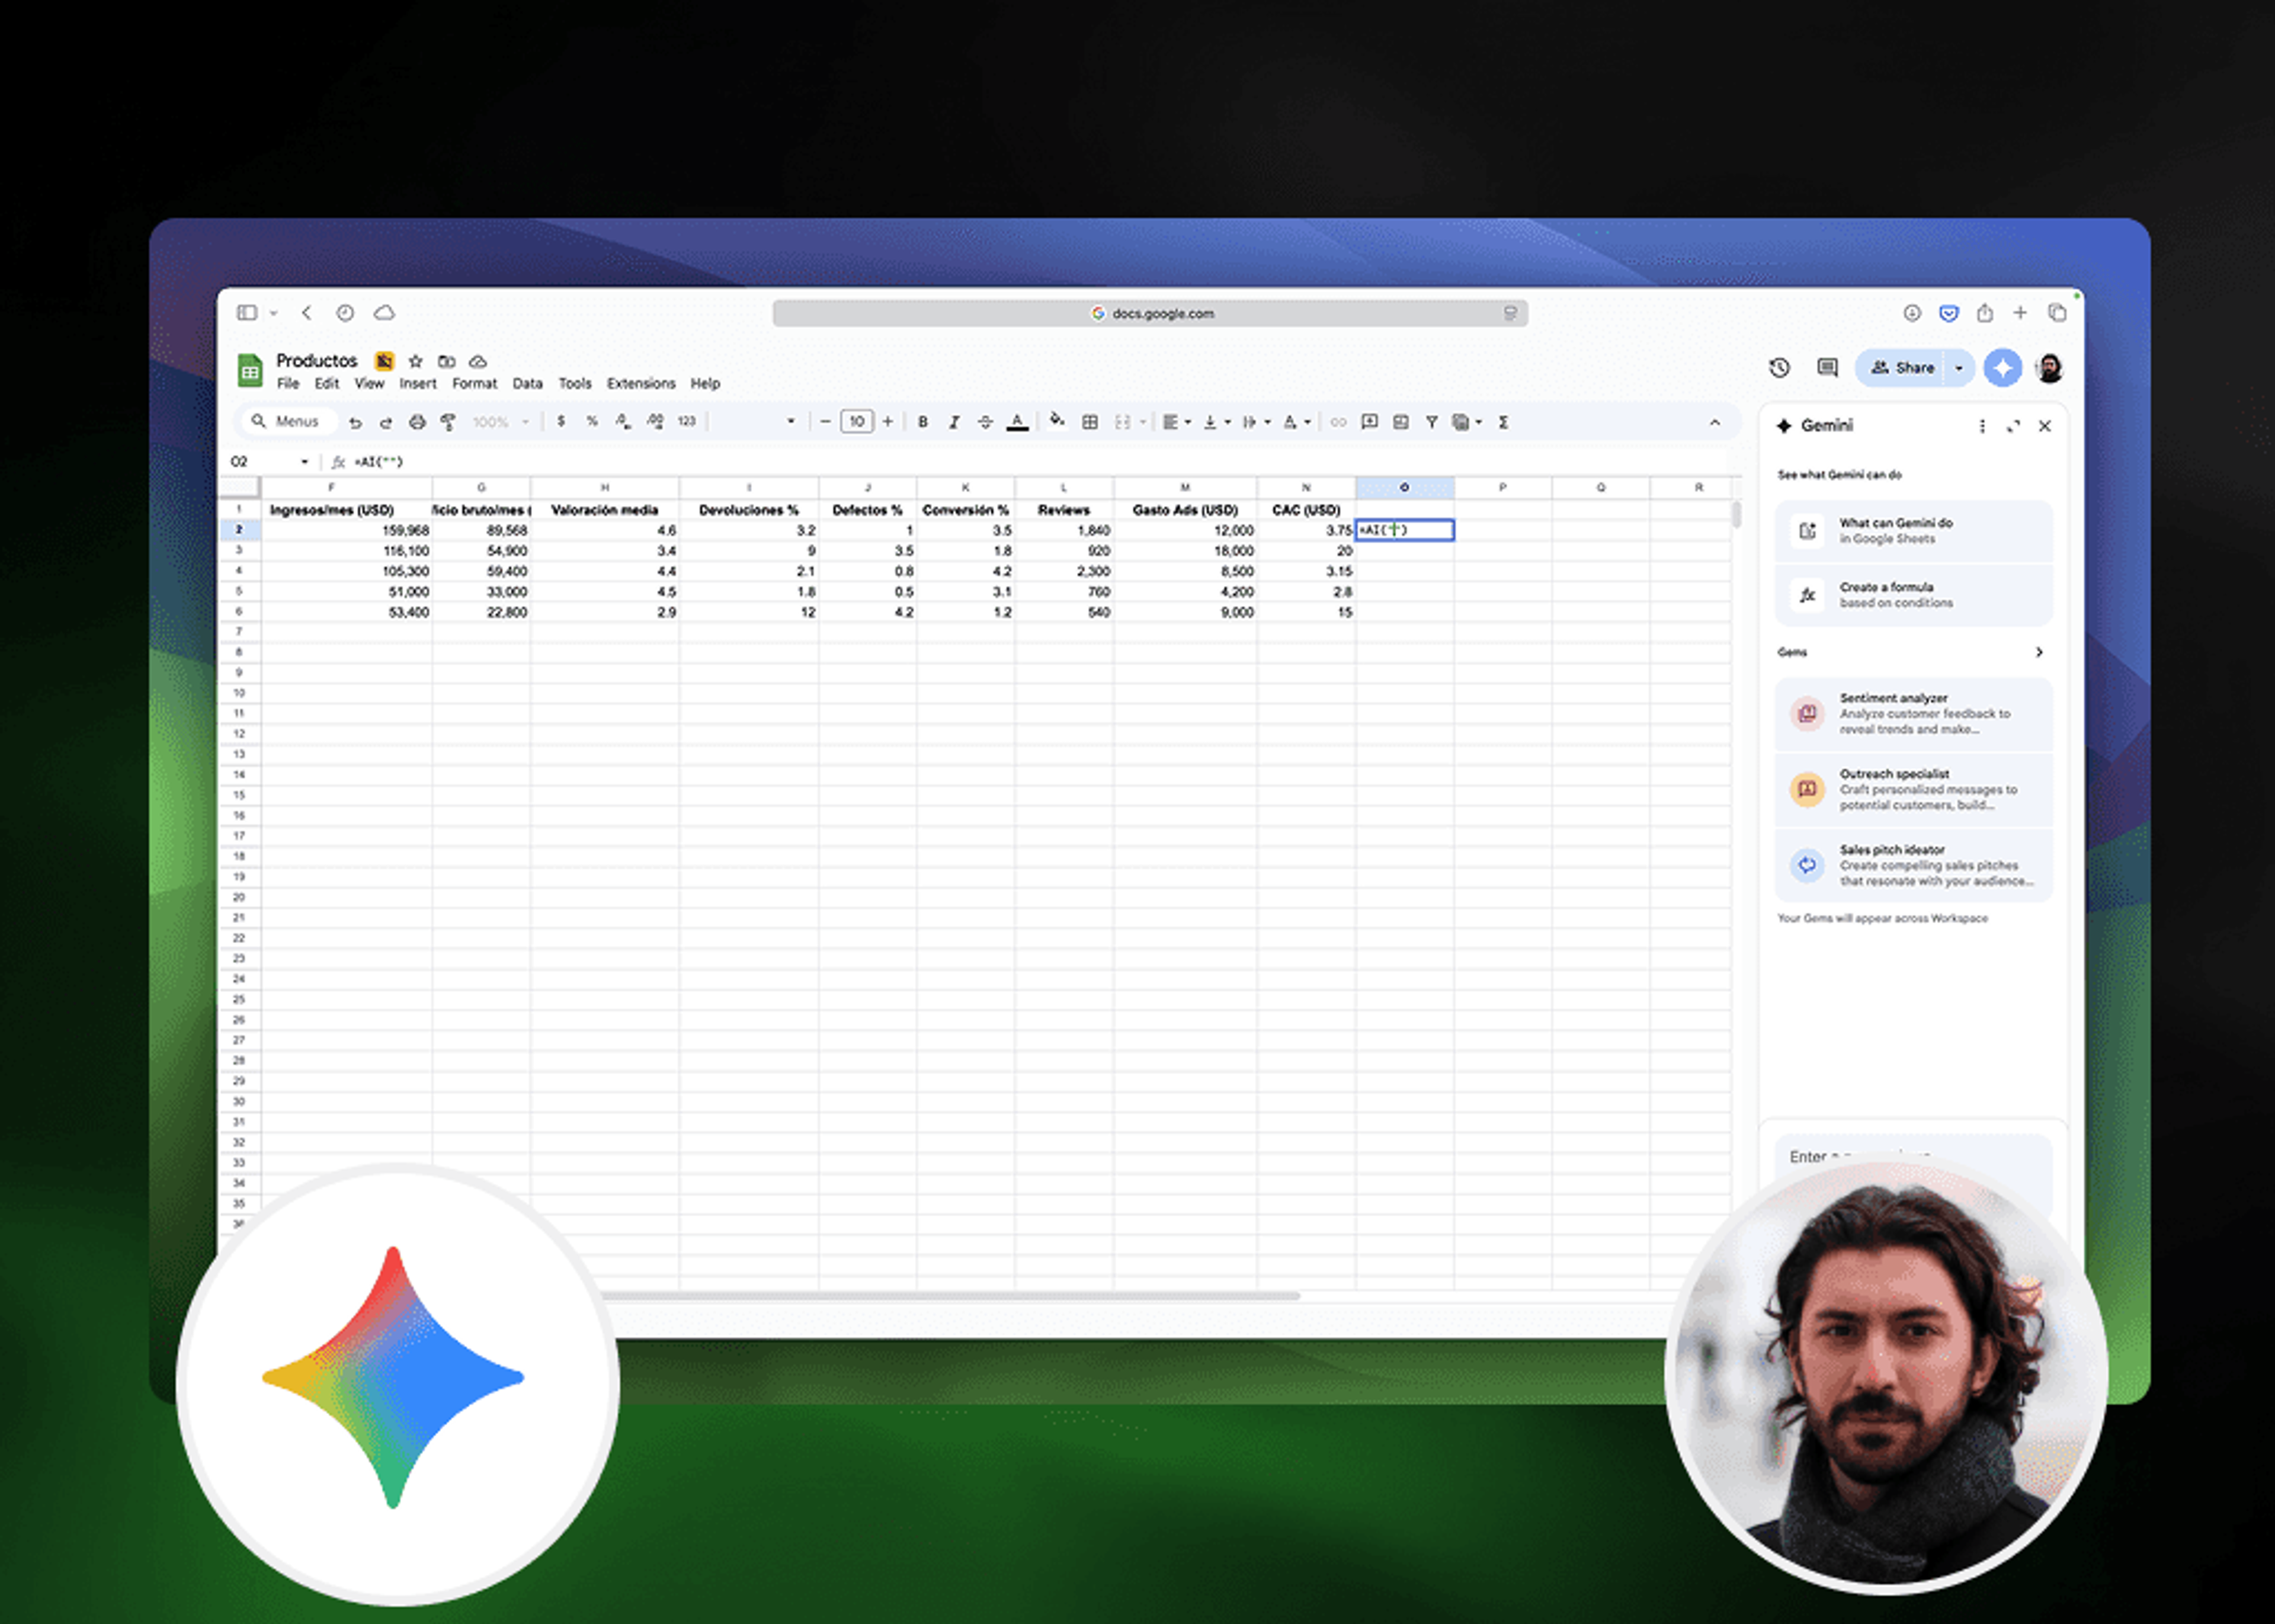Open the borders tool
This screenshot has width=2275, height=1624.
[1090, 422]
